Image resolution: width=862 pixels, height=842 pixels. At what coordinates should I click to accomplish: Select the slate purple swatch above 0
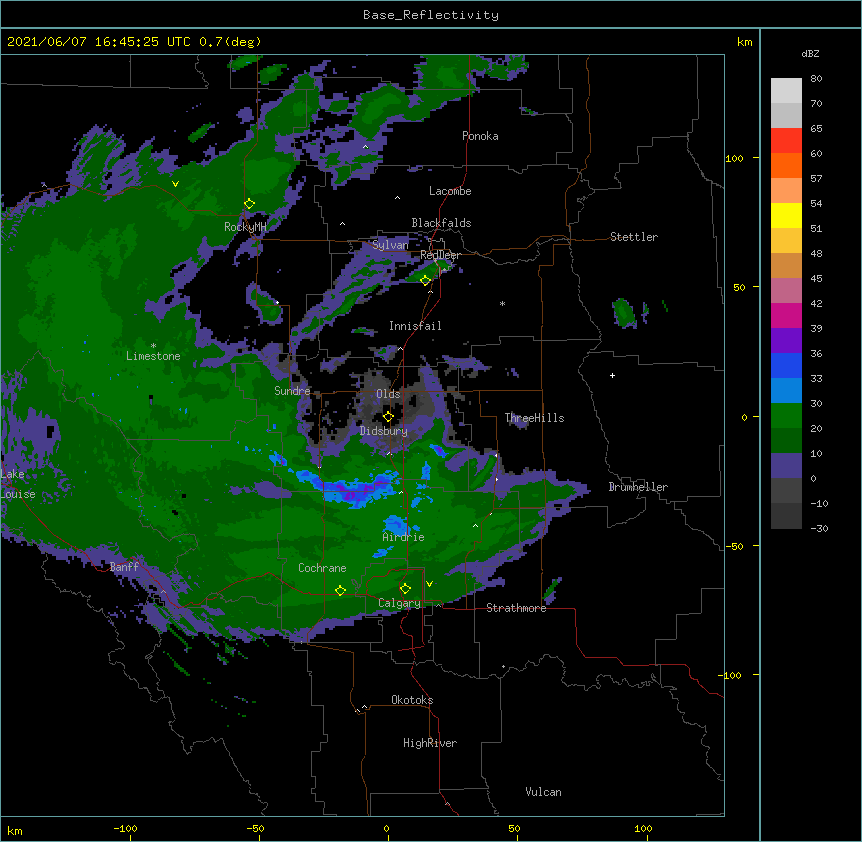[786, 466]
